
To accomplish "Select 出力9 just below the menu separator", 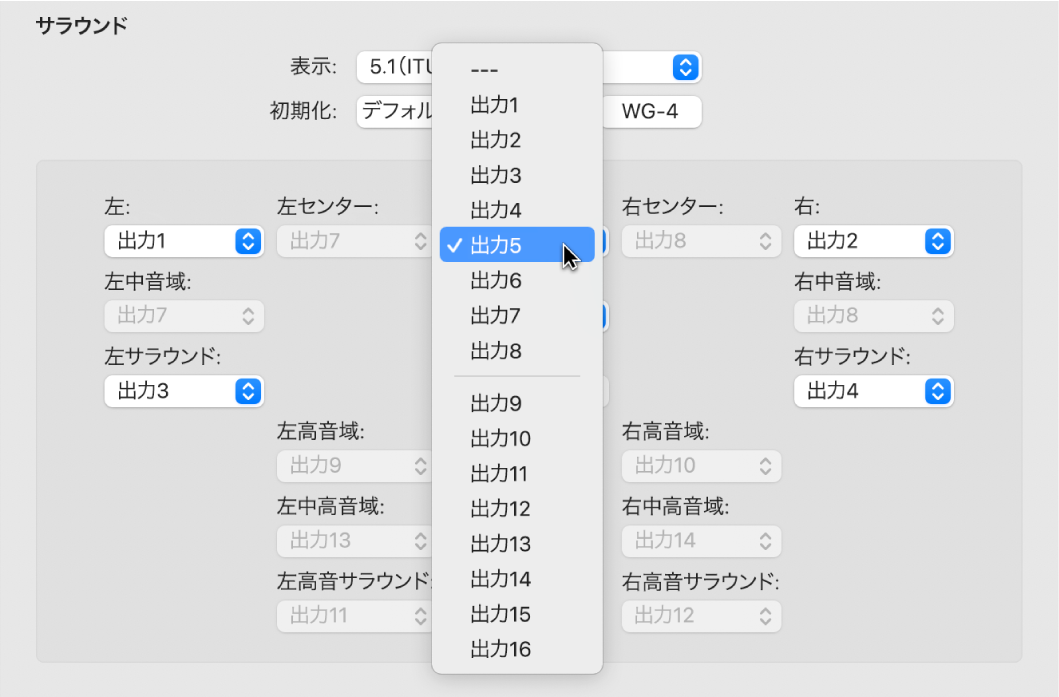I will pyautogui.click(x=497, y=403).
